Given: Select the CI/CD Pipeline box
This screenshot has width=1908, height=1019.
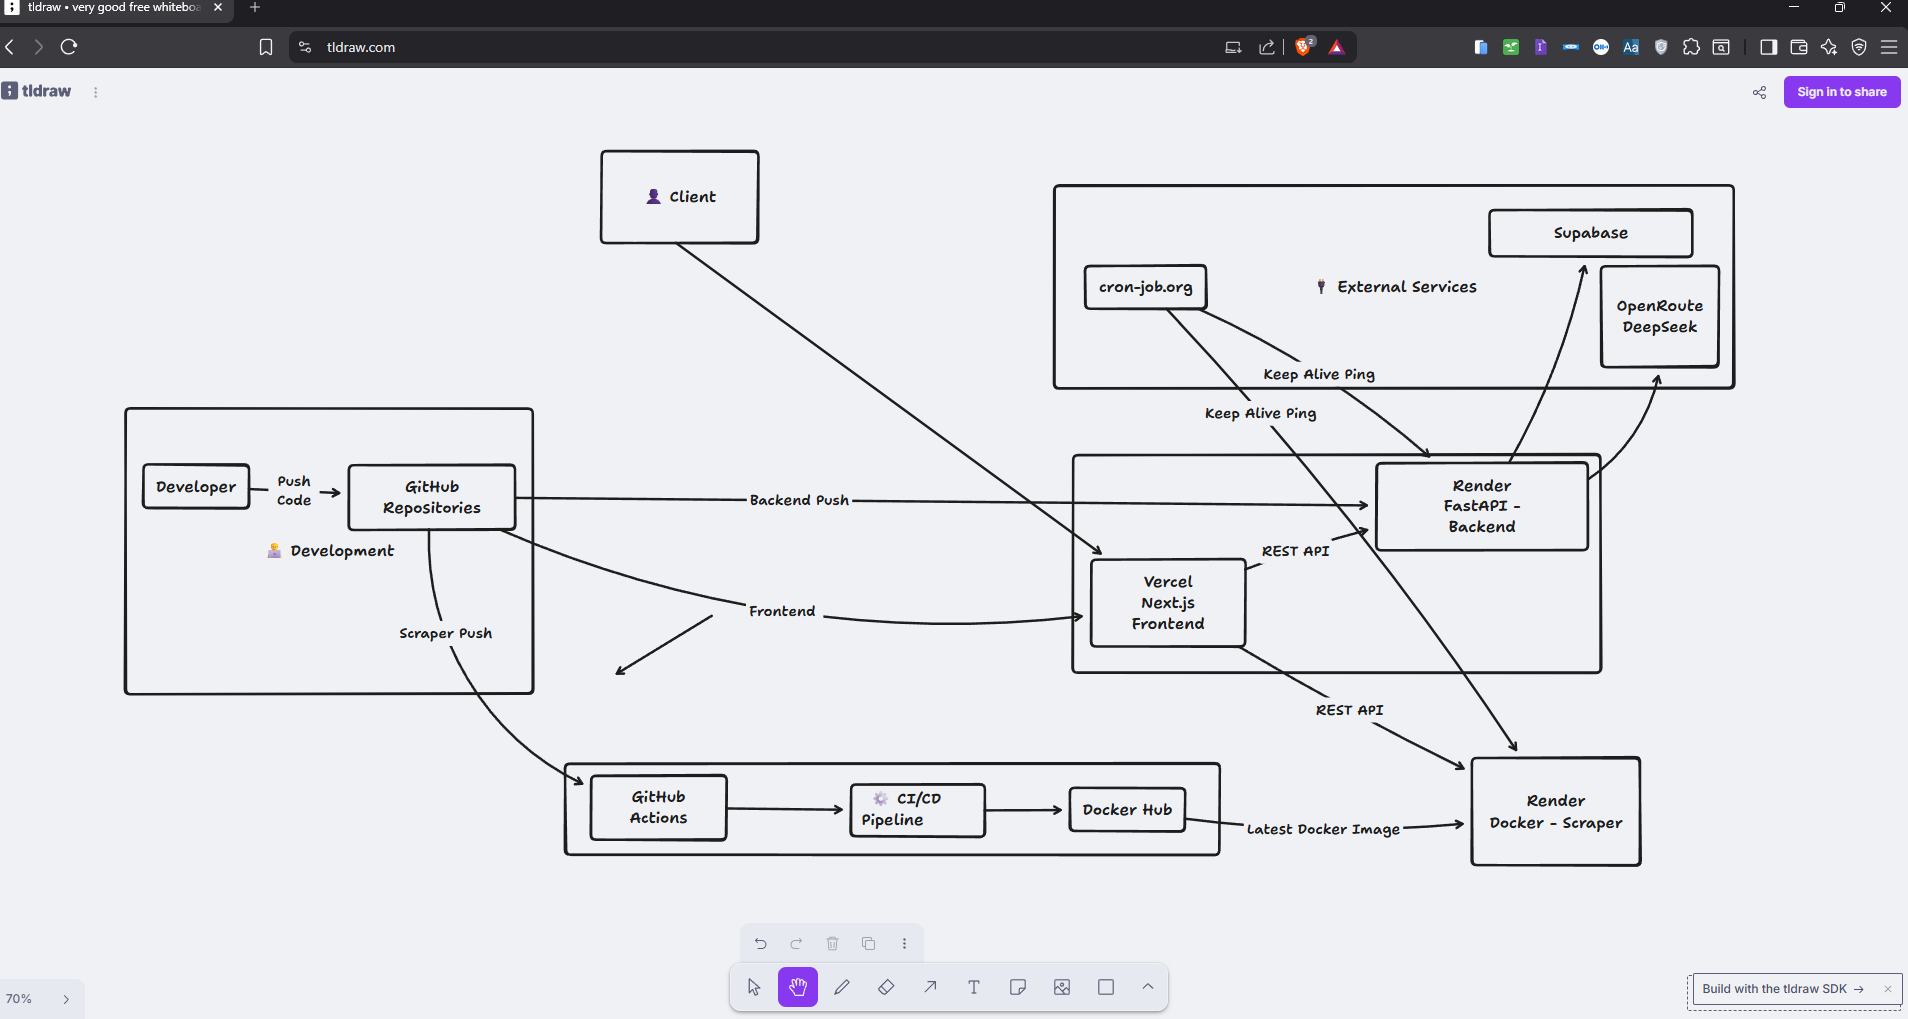Looking at the screenshot, I should coord(917,810).
